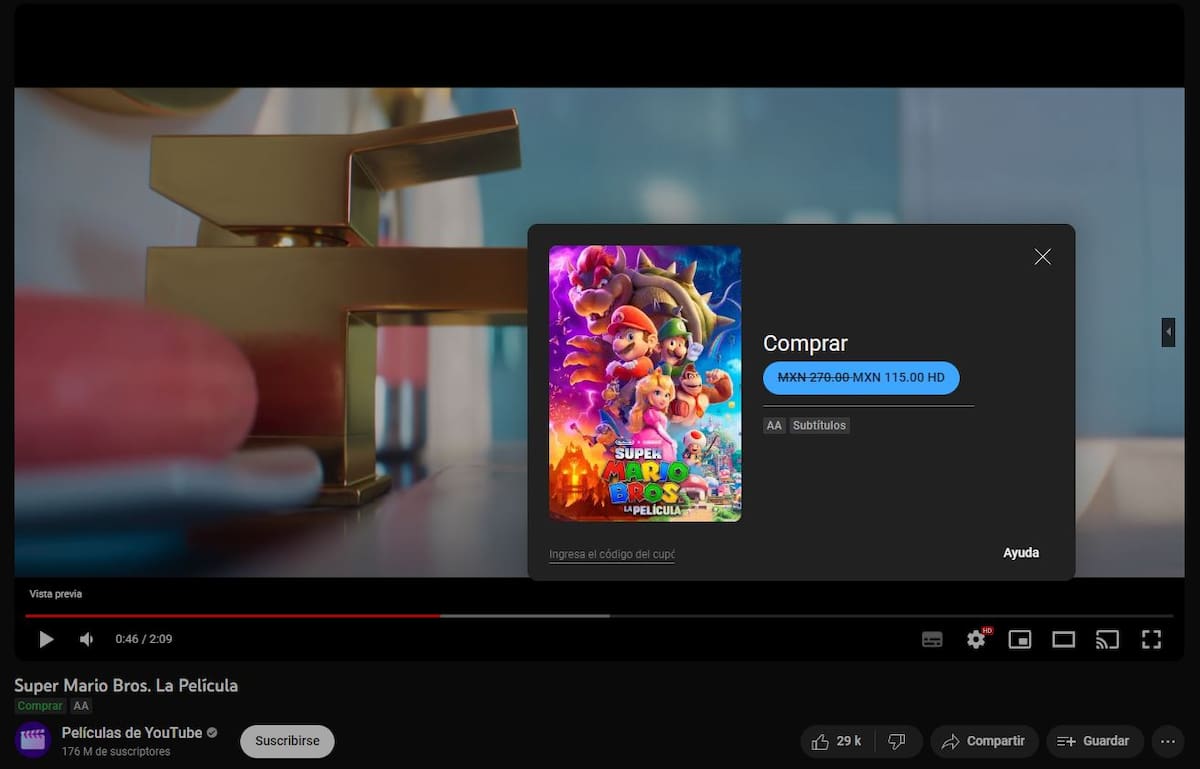Enable theater mode view
This screenshot has height=769, width=1200.
pyautogui.click(x=1064, y=640)
